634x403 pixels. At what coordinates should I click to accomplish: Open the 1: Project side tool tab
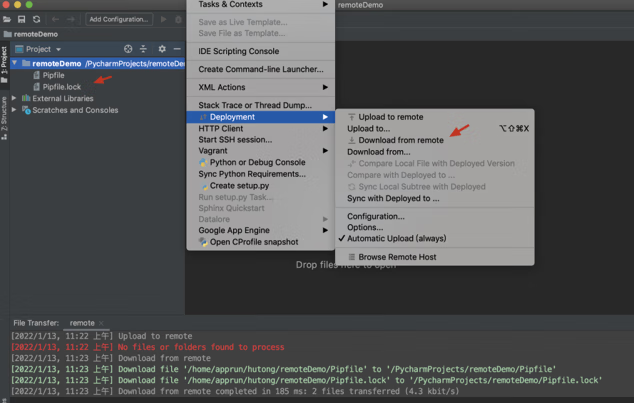click(4, 65)
